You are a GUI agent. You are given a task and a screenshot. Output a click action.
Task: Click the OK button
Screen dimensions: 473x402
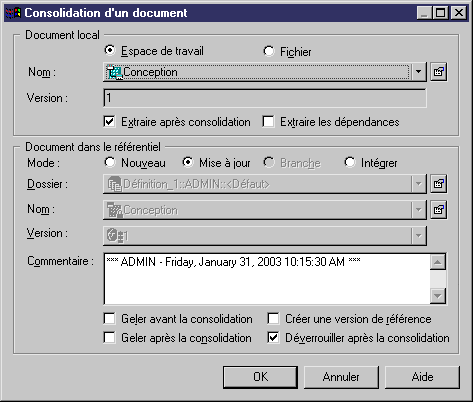click(260, 377)
